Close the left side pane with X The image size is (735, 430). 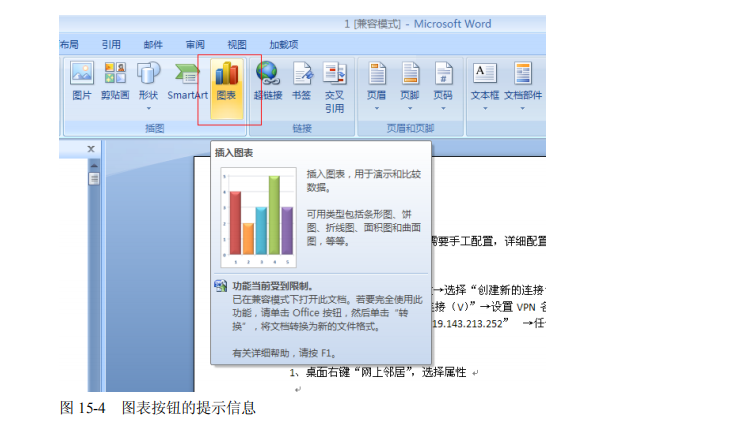coord(91,149)
